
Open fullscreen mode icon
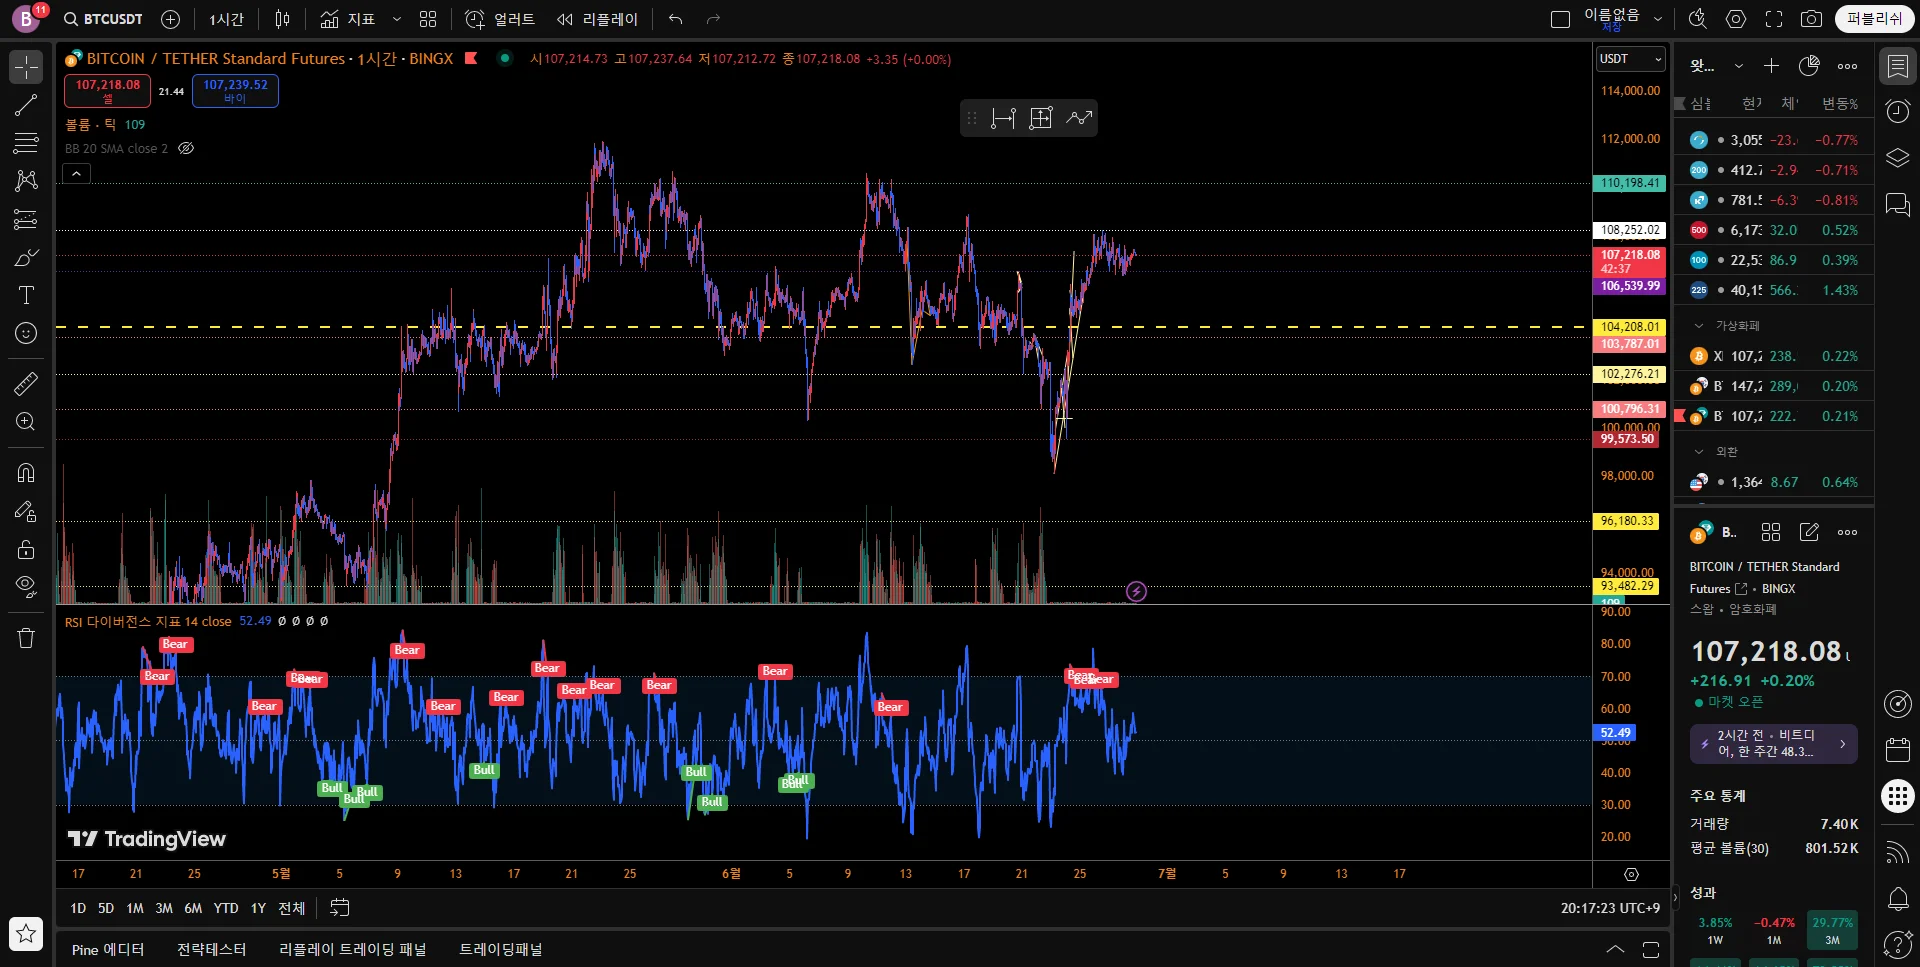click(x=1774, y=19)
